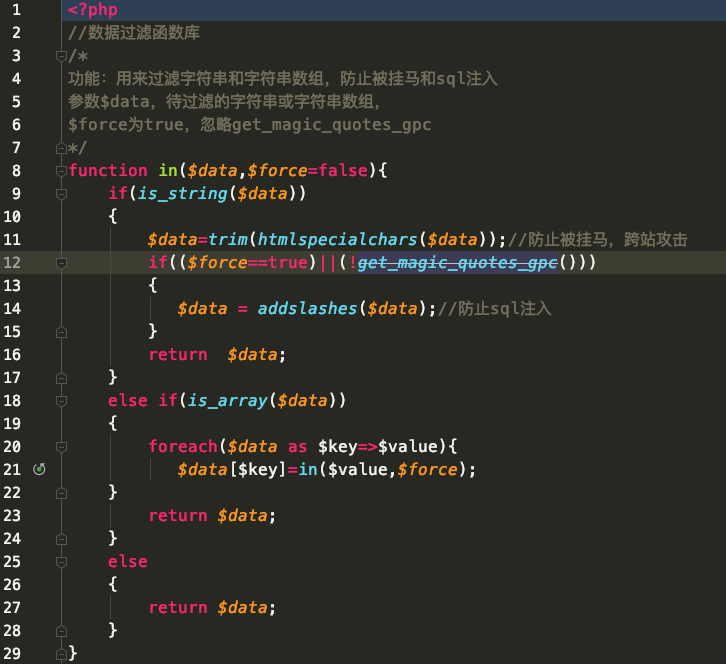Click line number 12 in the gutter
The image size is (726, 664).
coord(12,263)
